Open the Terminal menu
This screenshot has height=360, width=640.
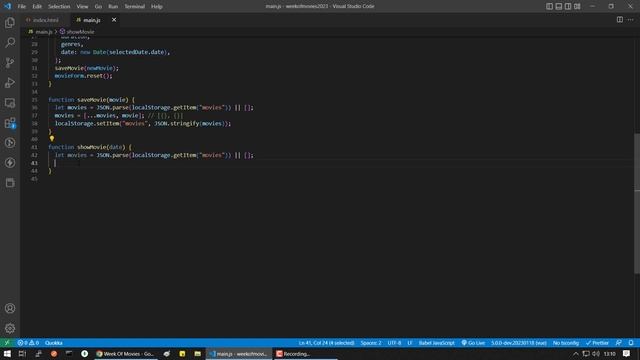[x=134, y=7]
